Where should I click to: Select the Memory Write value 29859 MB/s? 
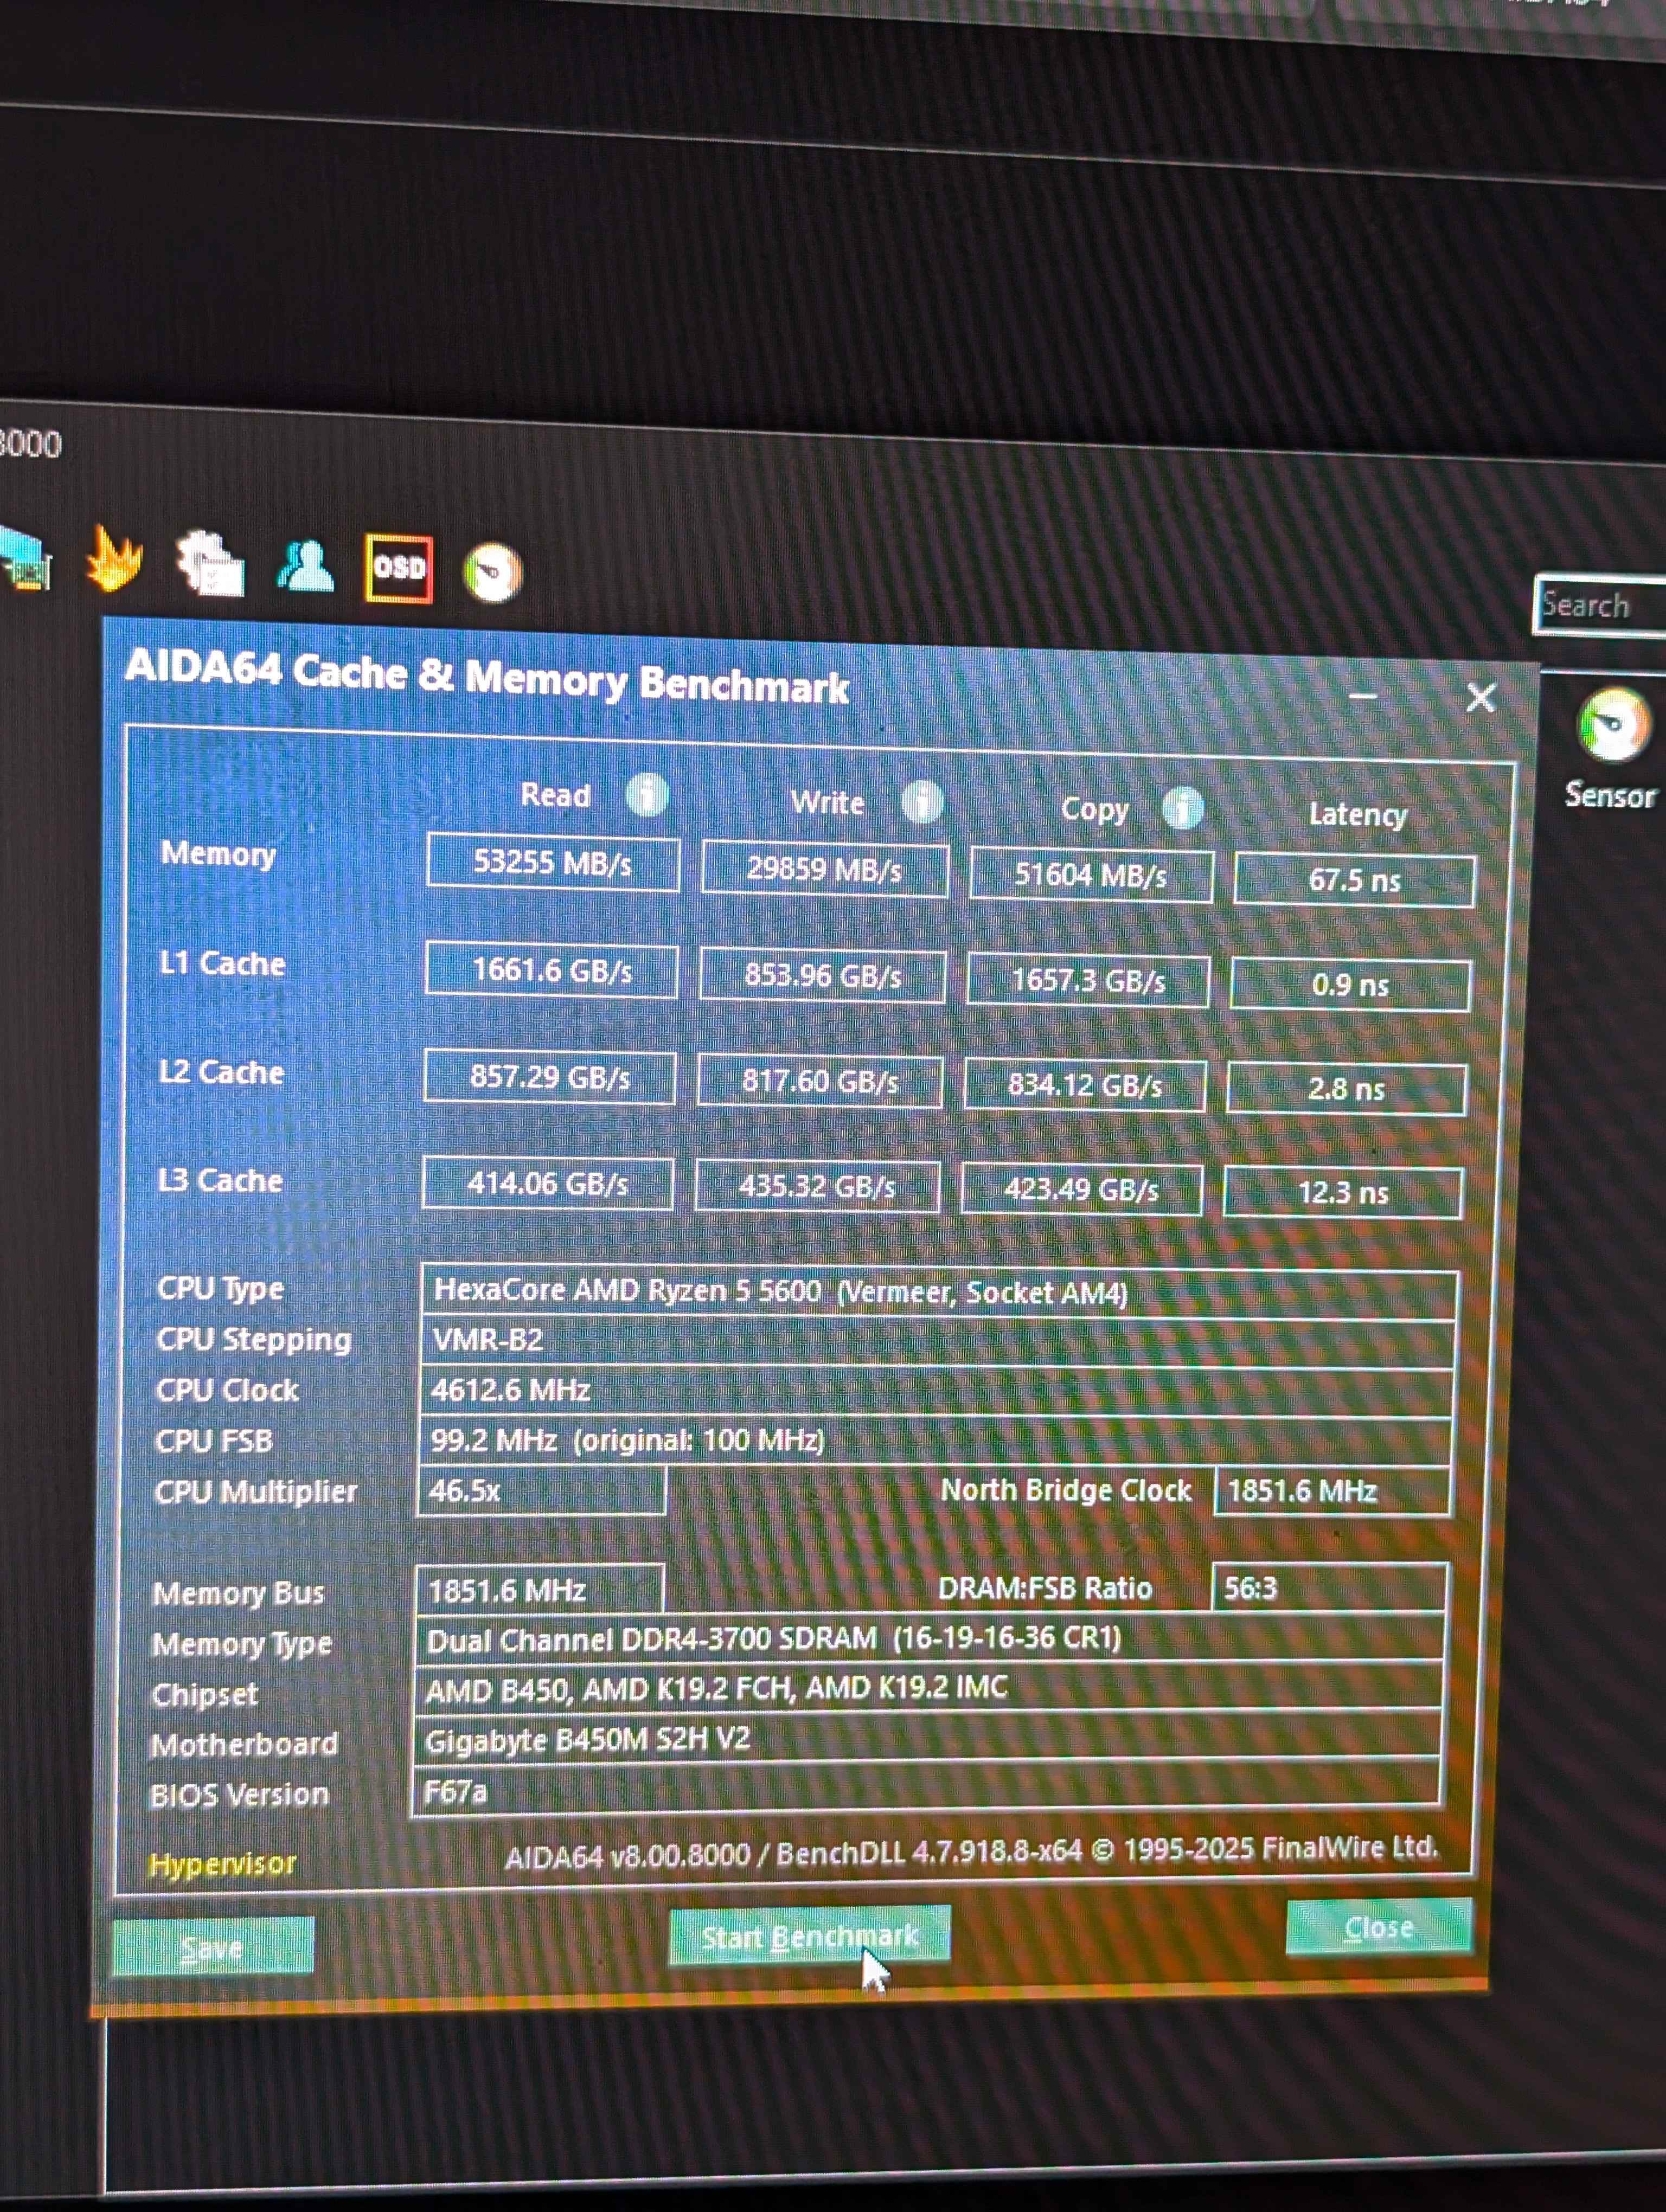click(x=825, y=869)
